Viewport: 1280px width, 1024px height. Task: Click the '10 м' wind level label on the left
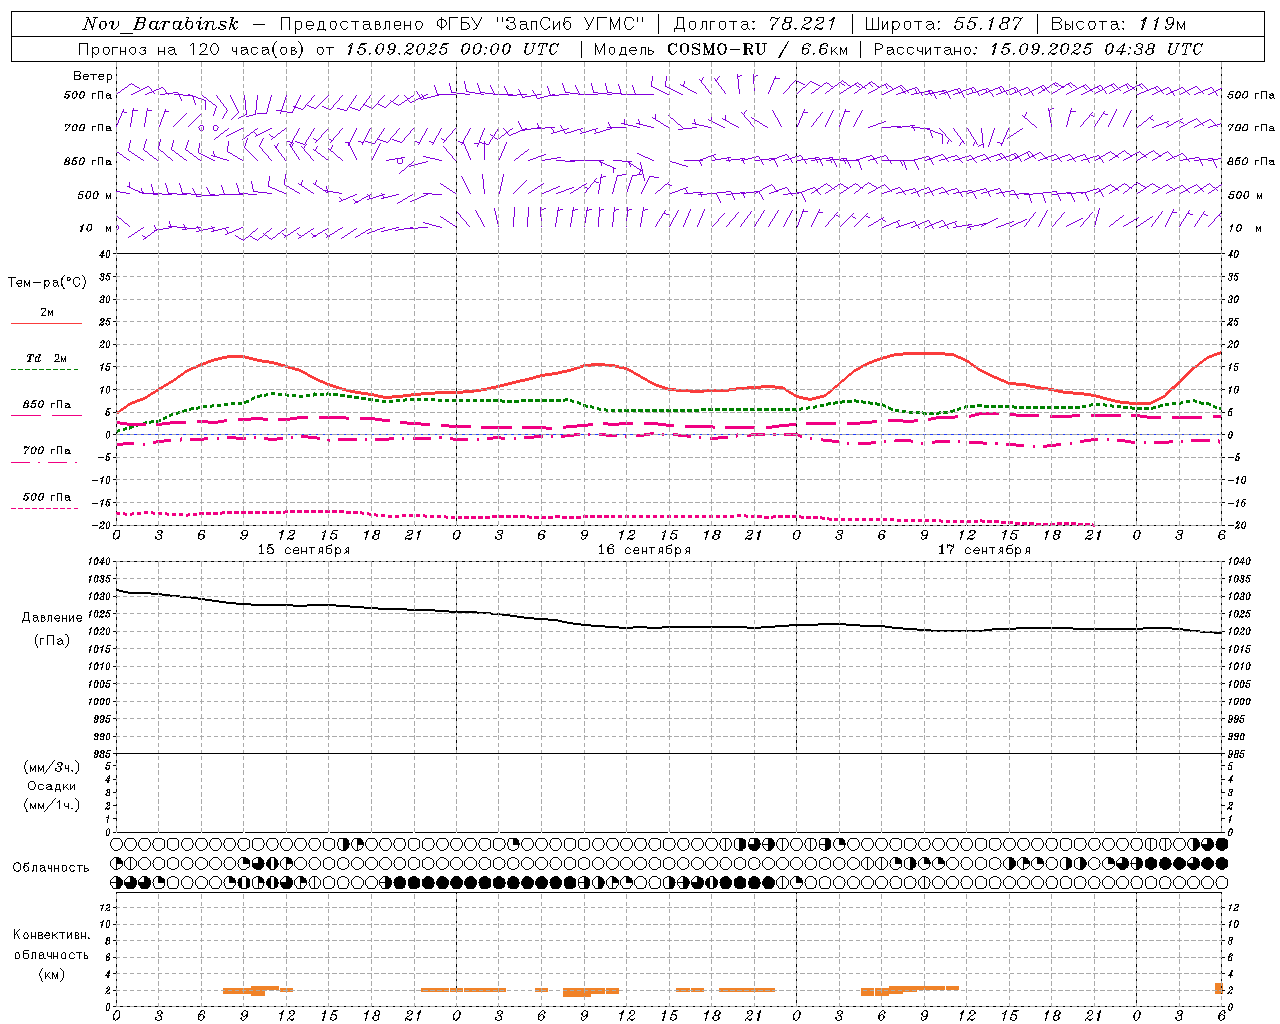tap(95, 228)
